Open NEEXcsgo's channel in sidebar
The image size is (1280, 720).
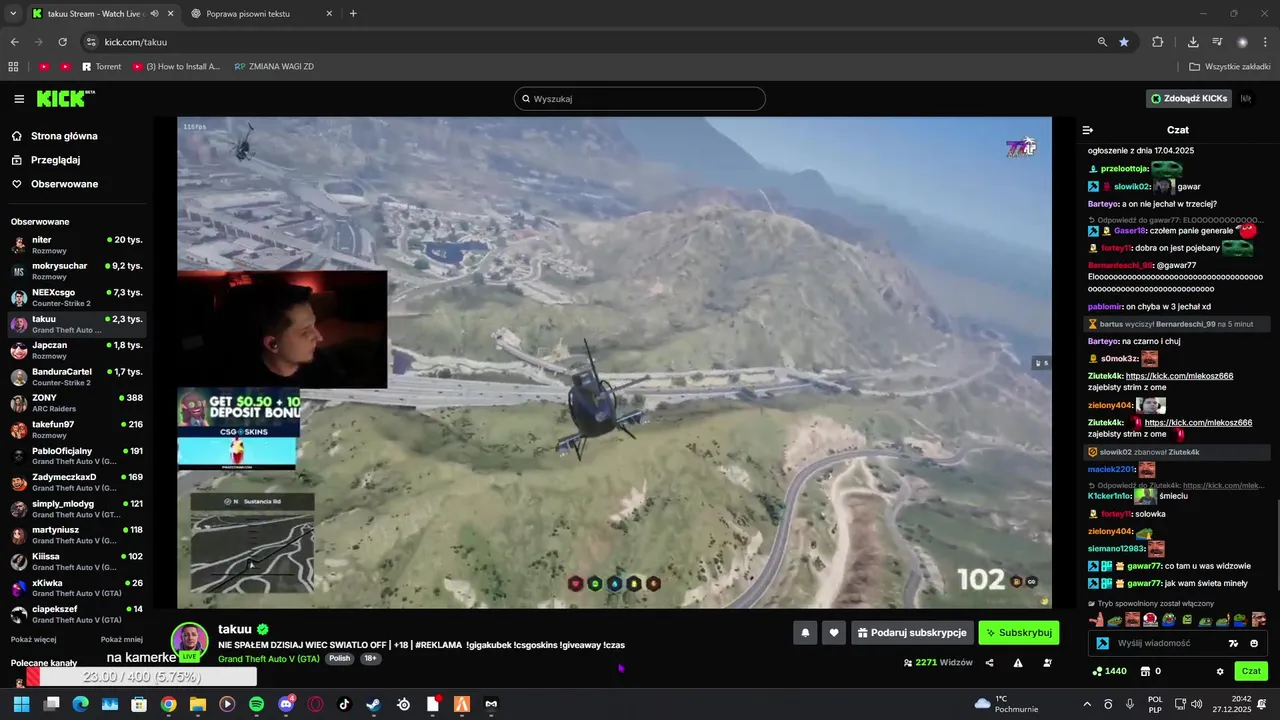click(x=77, y=298)
